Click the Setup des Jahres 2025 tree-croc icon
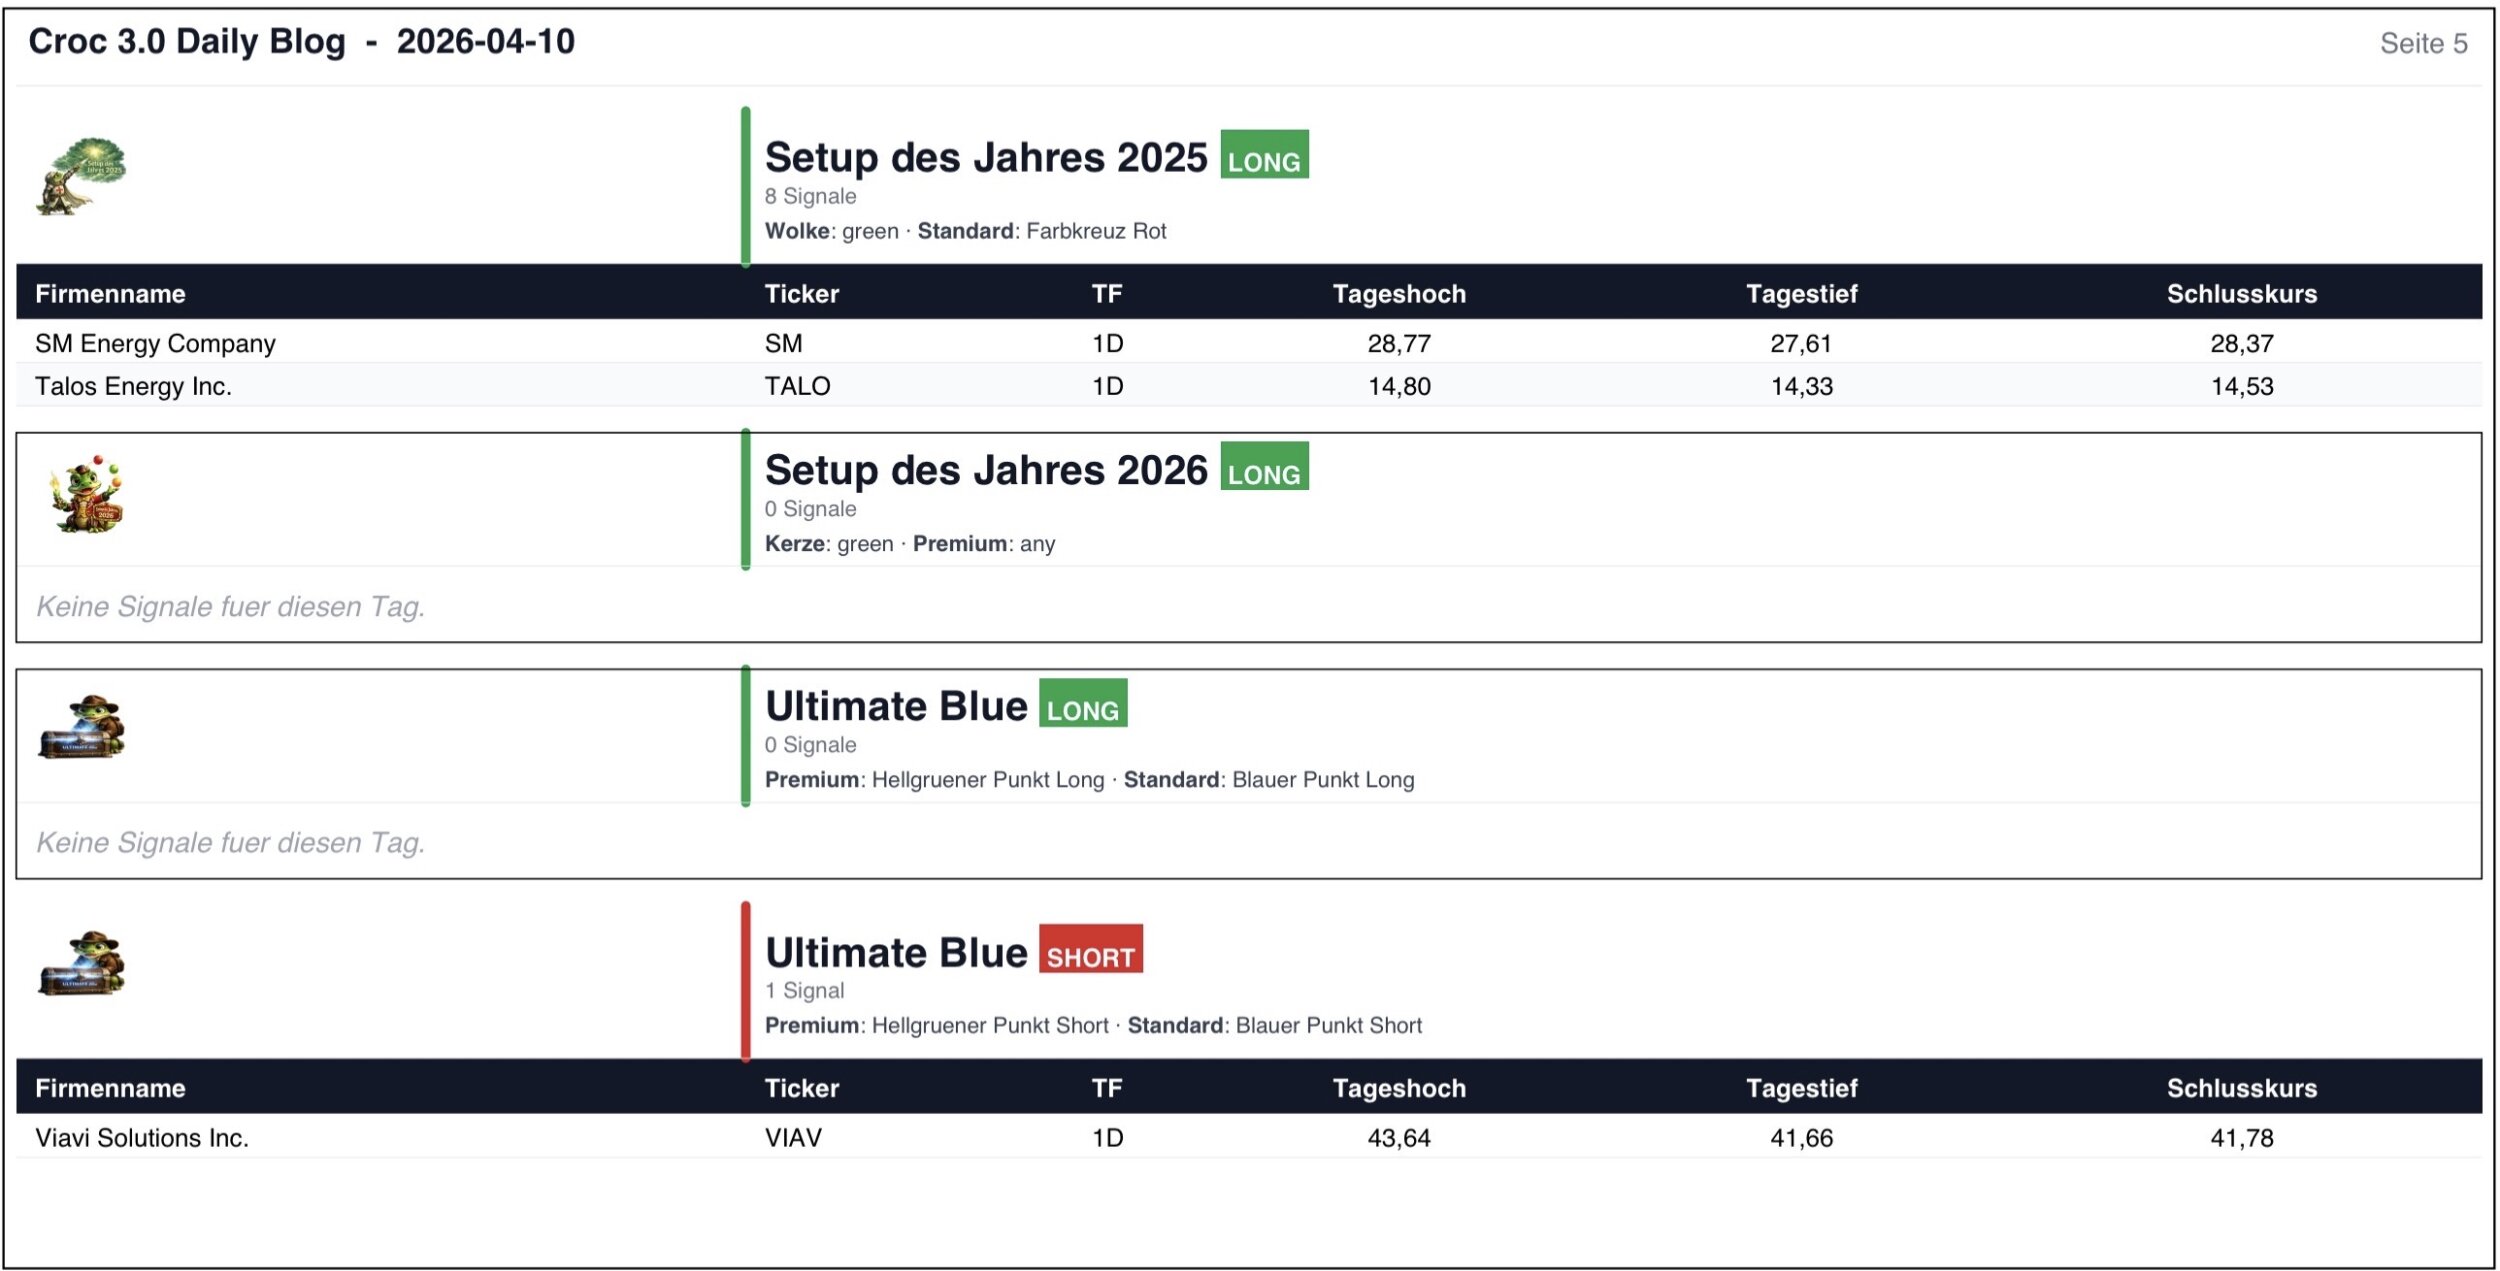 click(81, 176)
